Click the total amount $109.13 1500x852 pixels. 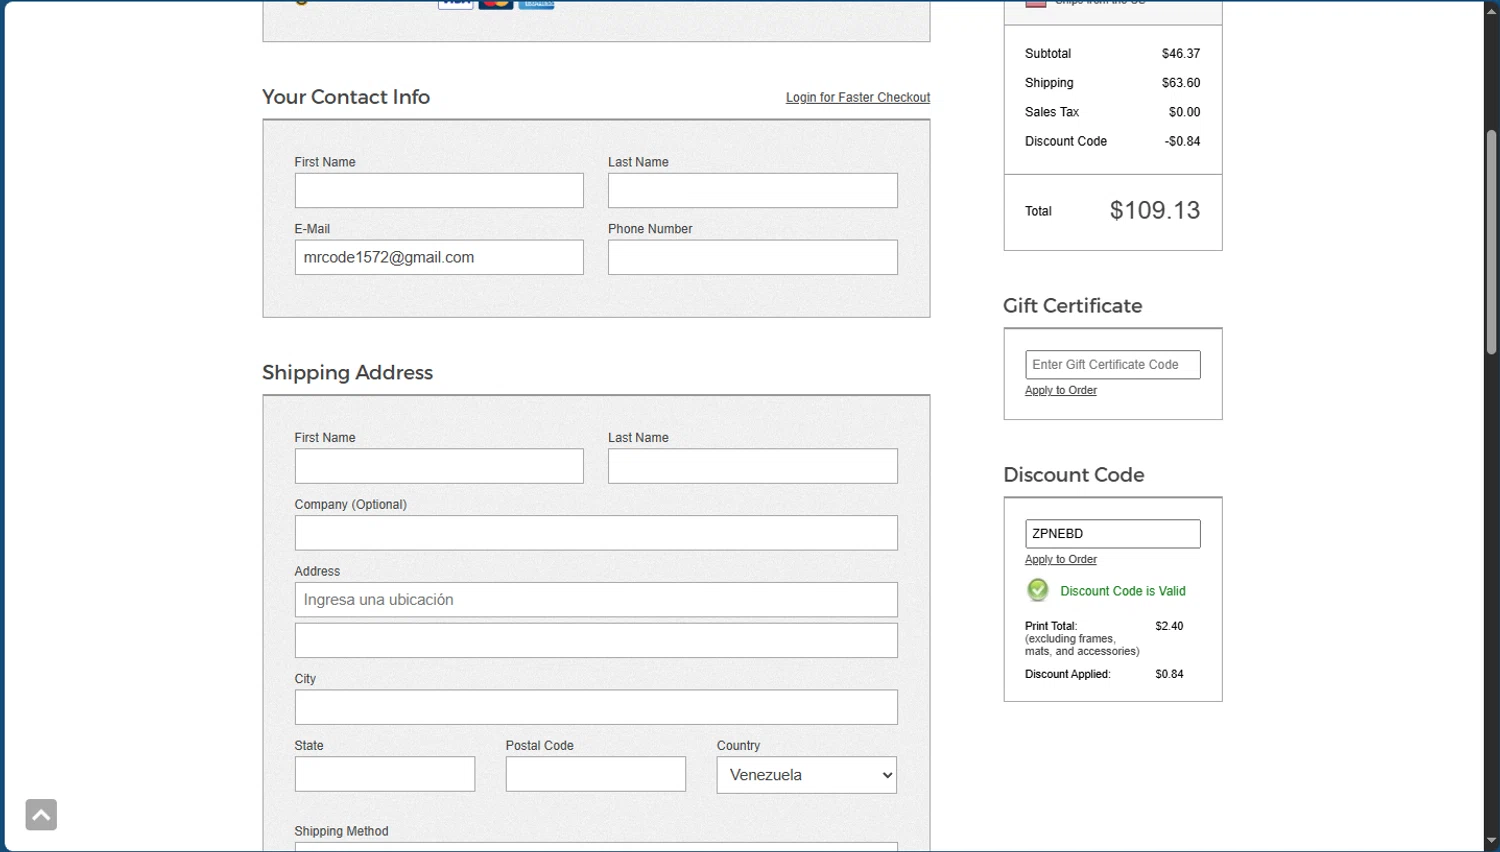(1155, 210)
